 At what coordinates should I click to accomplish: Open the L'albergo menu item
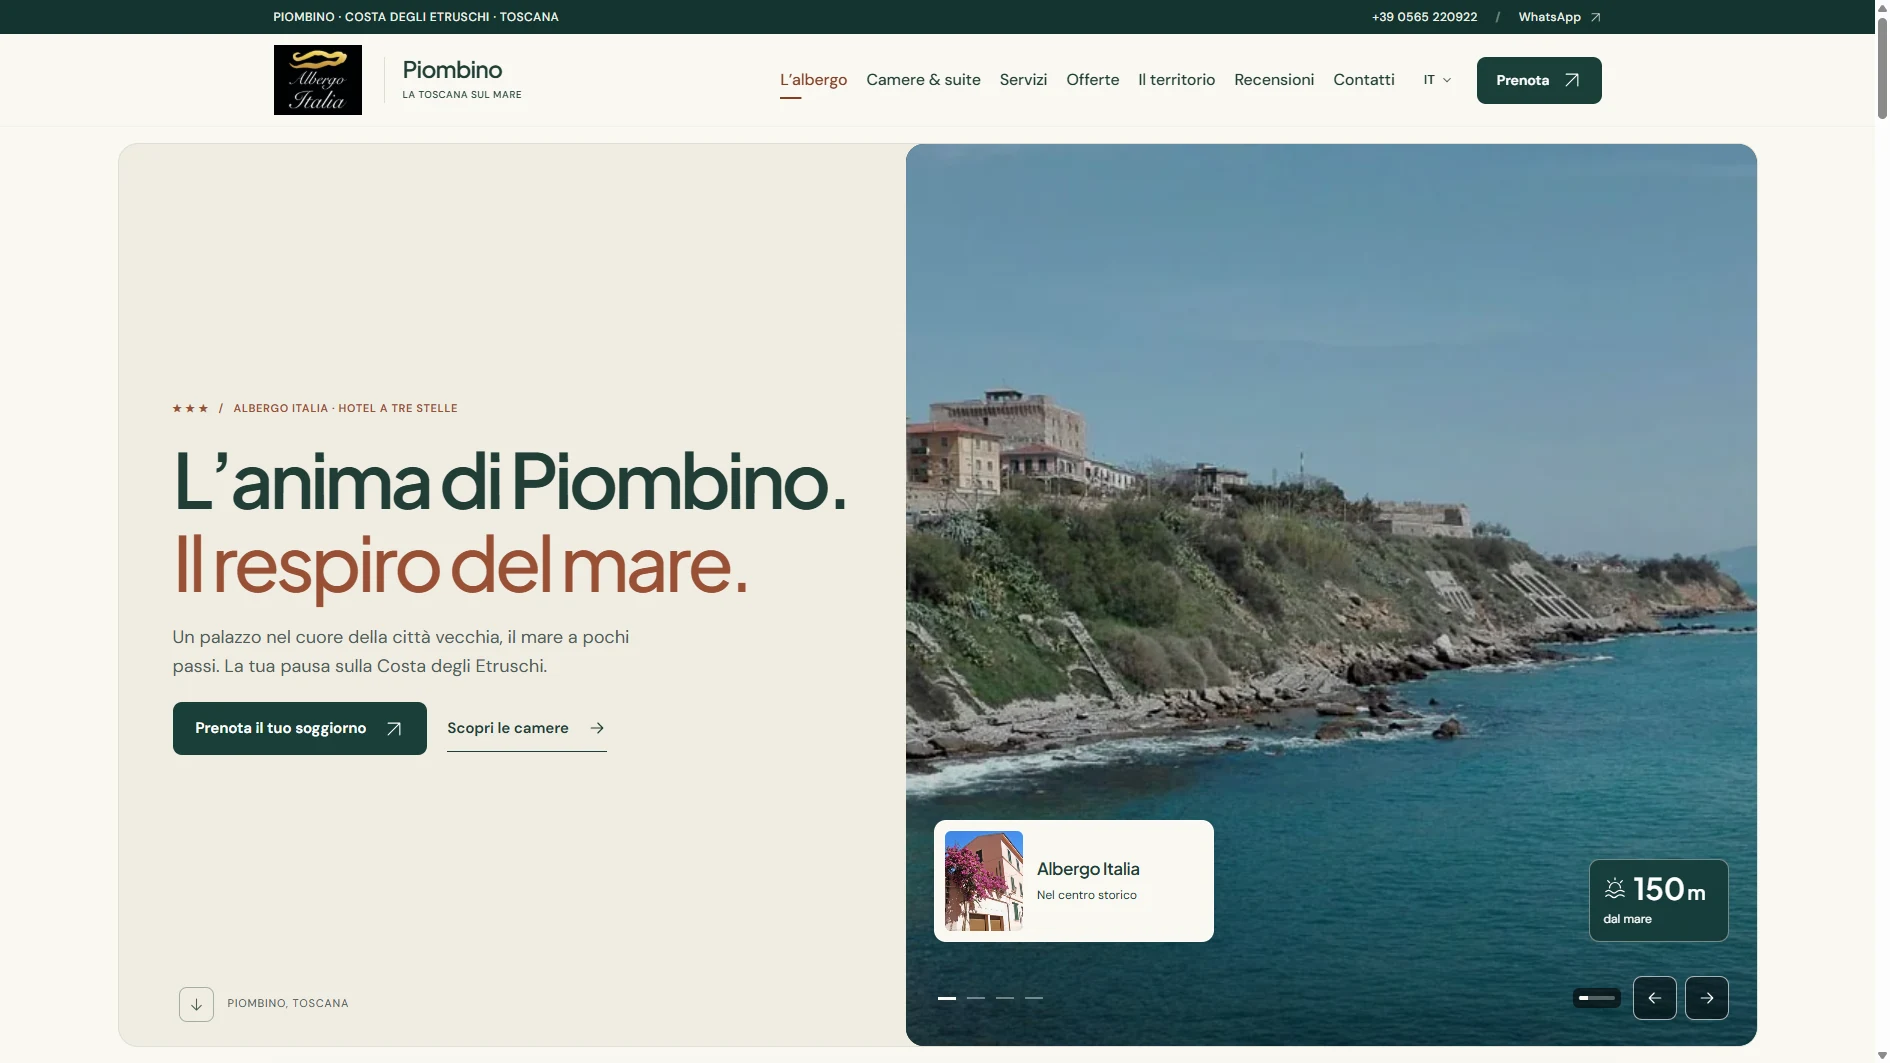click(x=813, y=80)
